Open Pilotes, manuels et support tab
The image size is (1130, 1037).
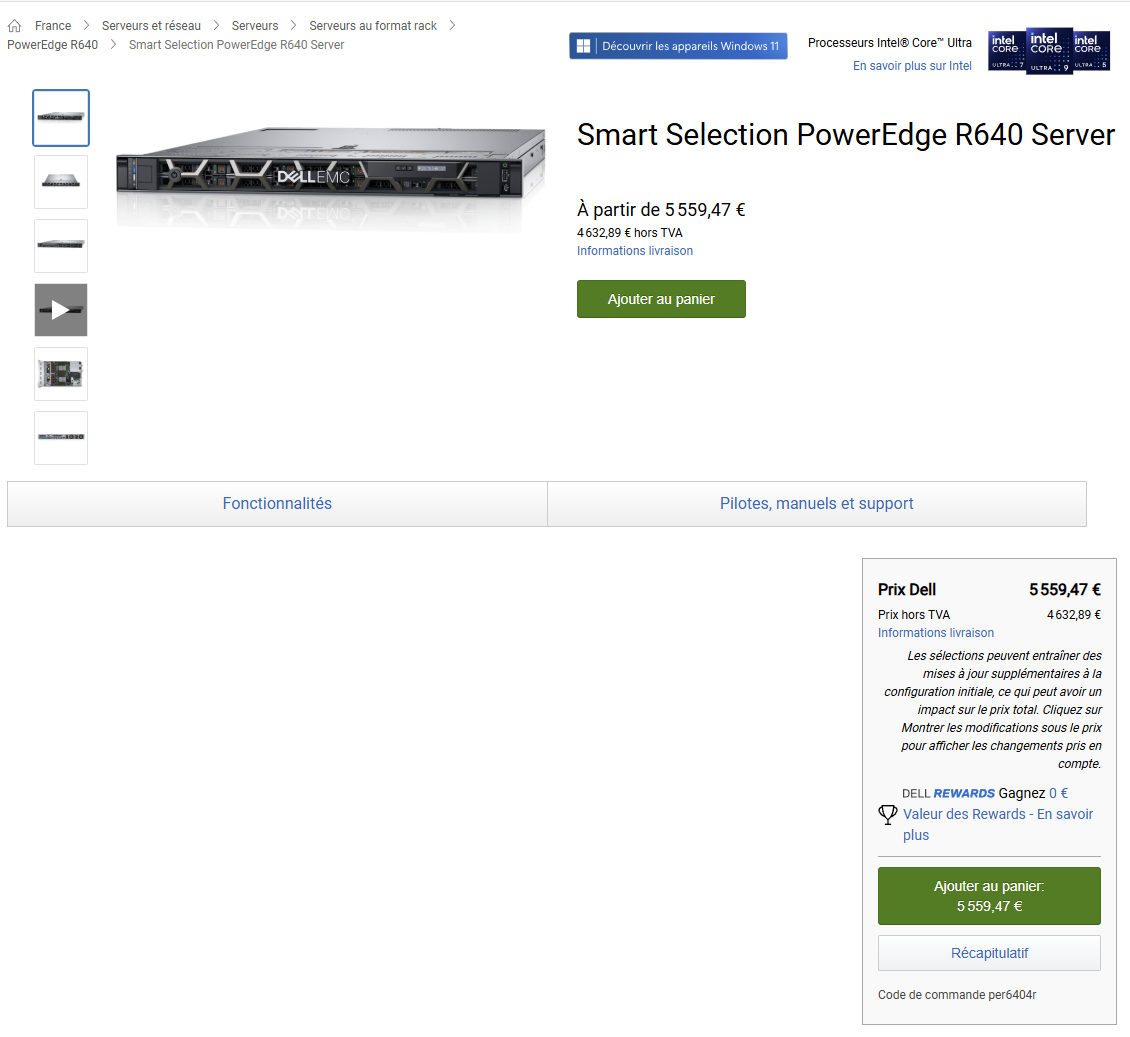pyautogui.click(x=817, y=504)
